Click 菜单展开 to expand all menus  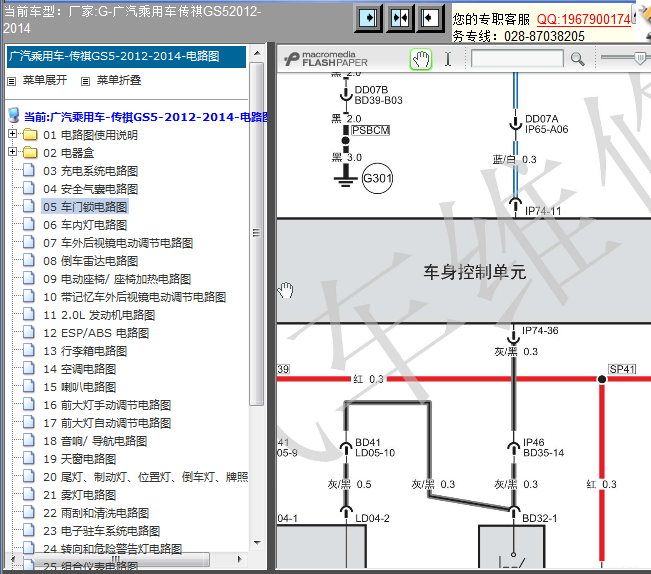point(45,80)
